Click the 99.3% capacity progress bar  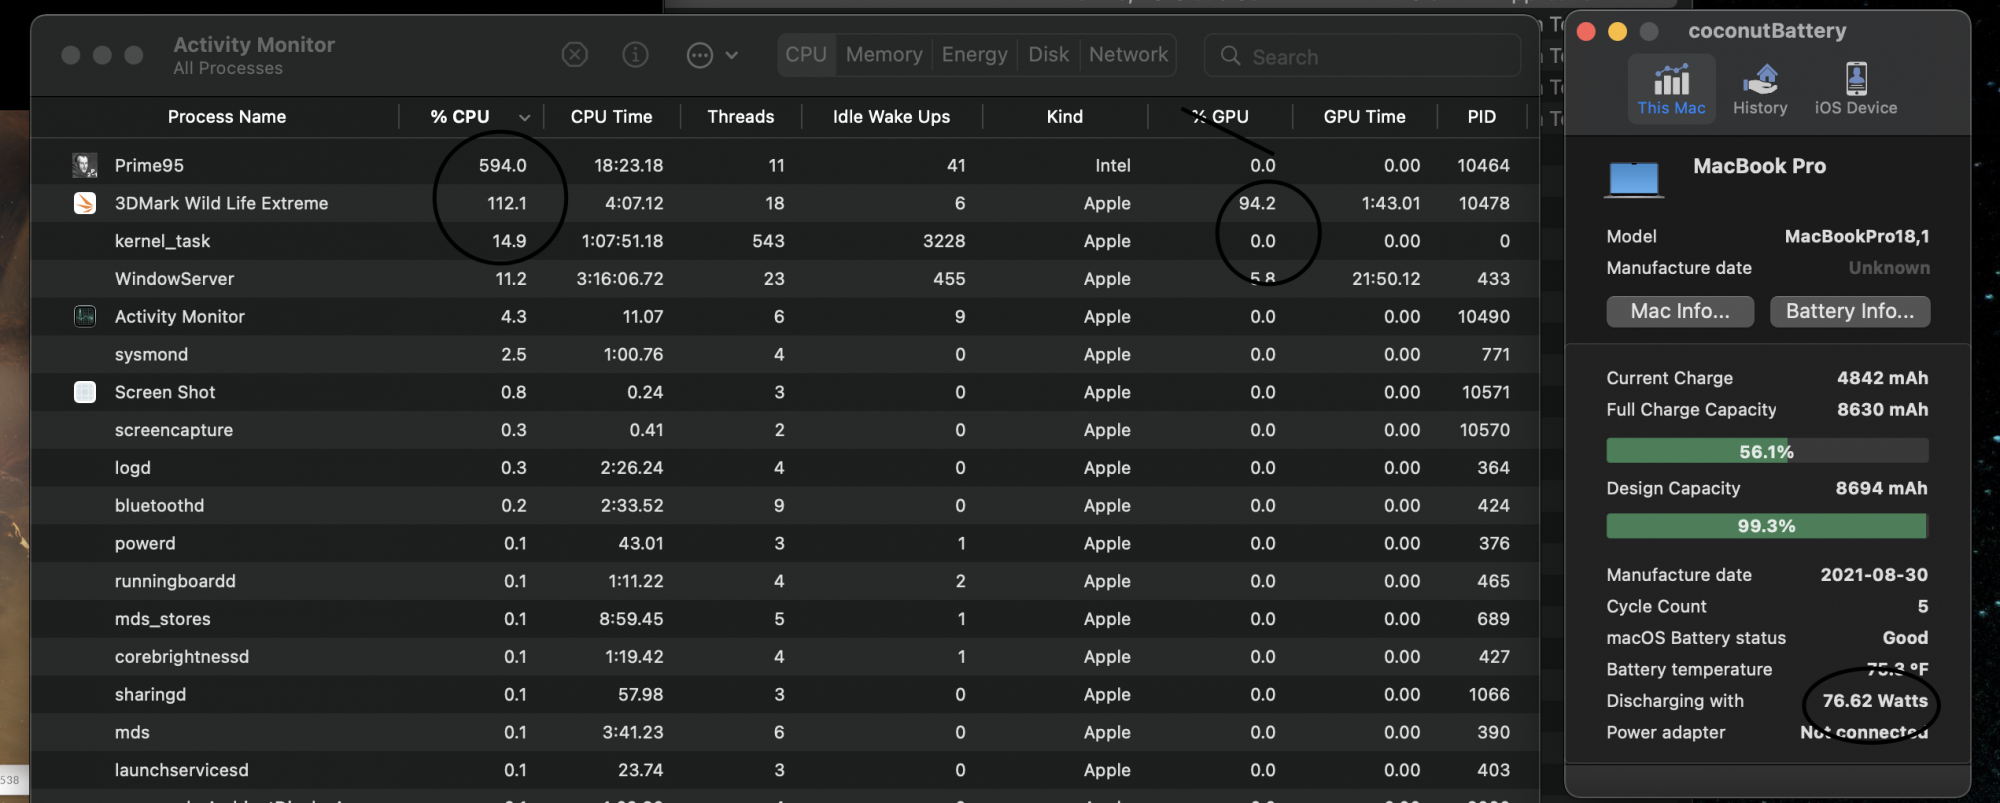coord(1767,526)
